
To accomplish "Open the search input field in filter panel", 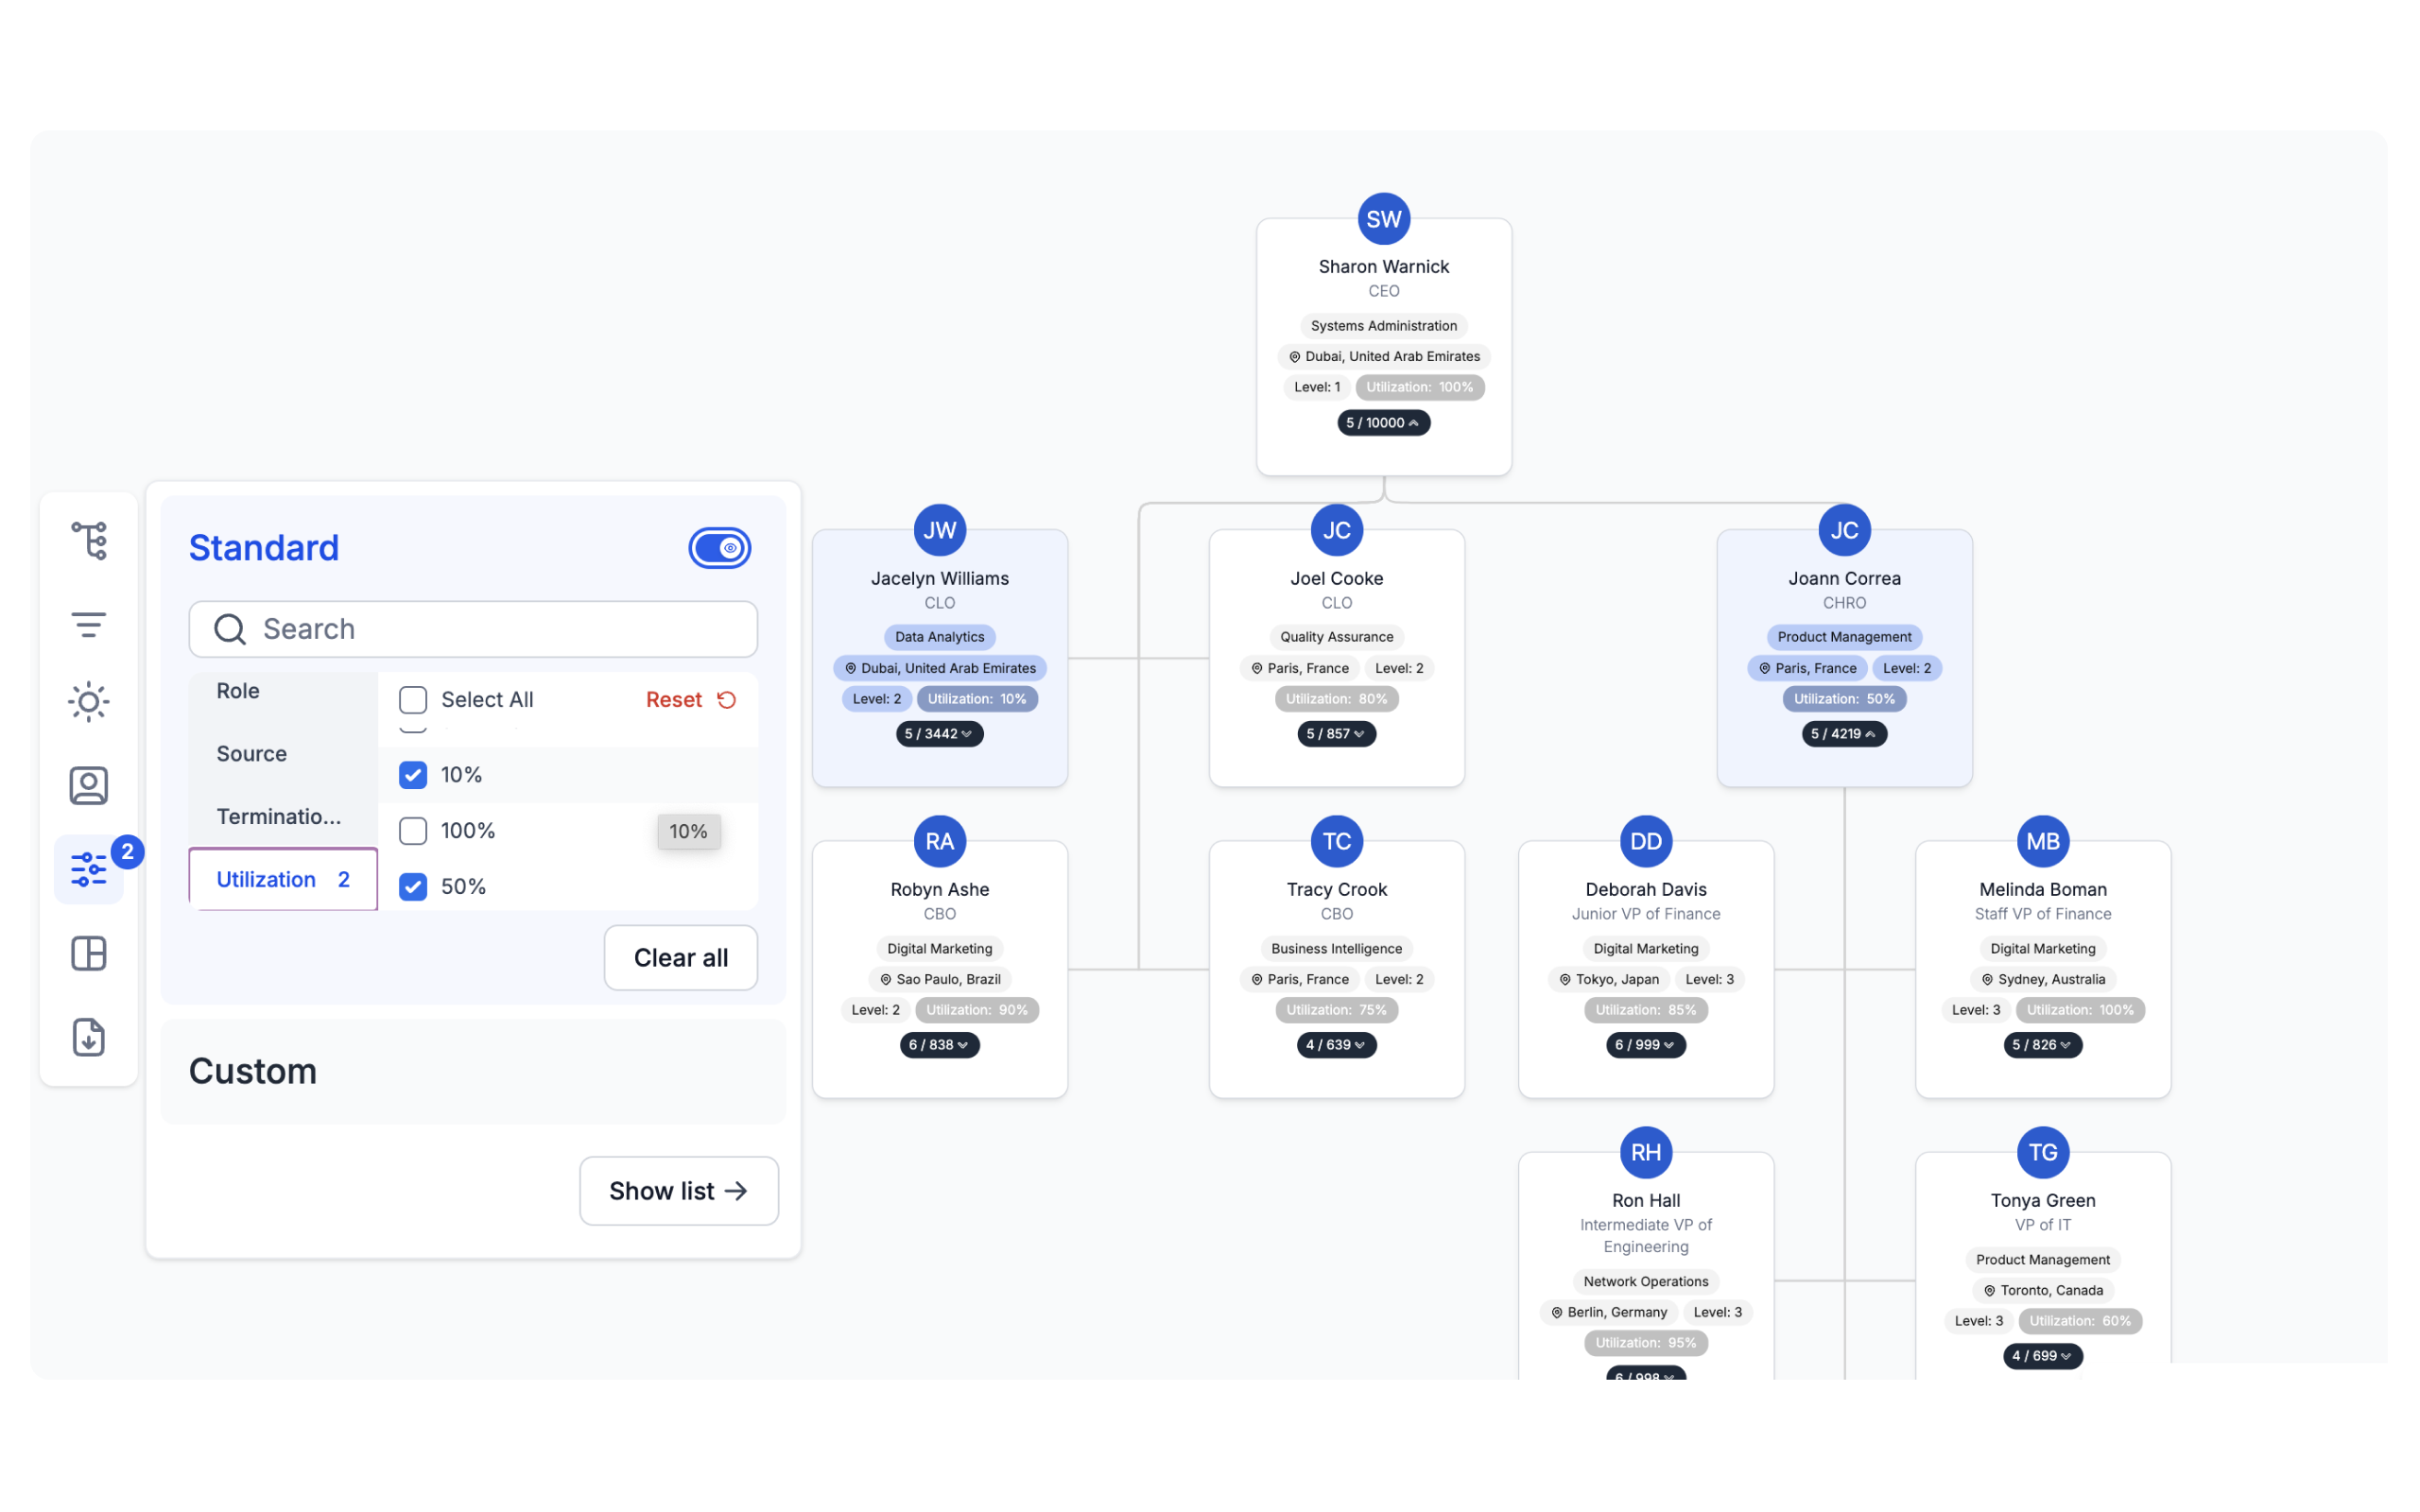I will 472,628.
